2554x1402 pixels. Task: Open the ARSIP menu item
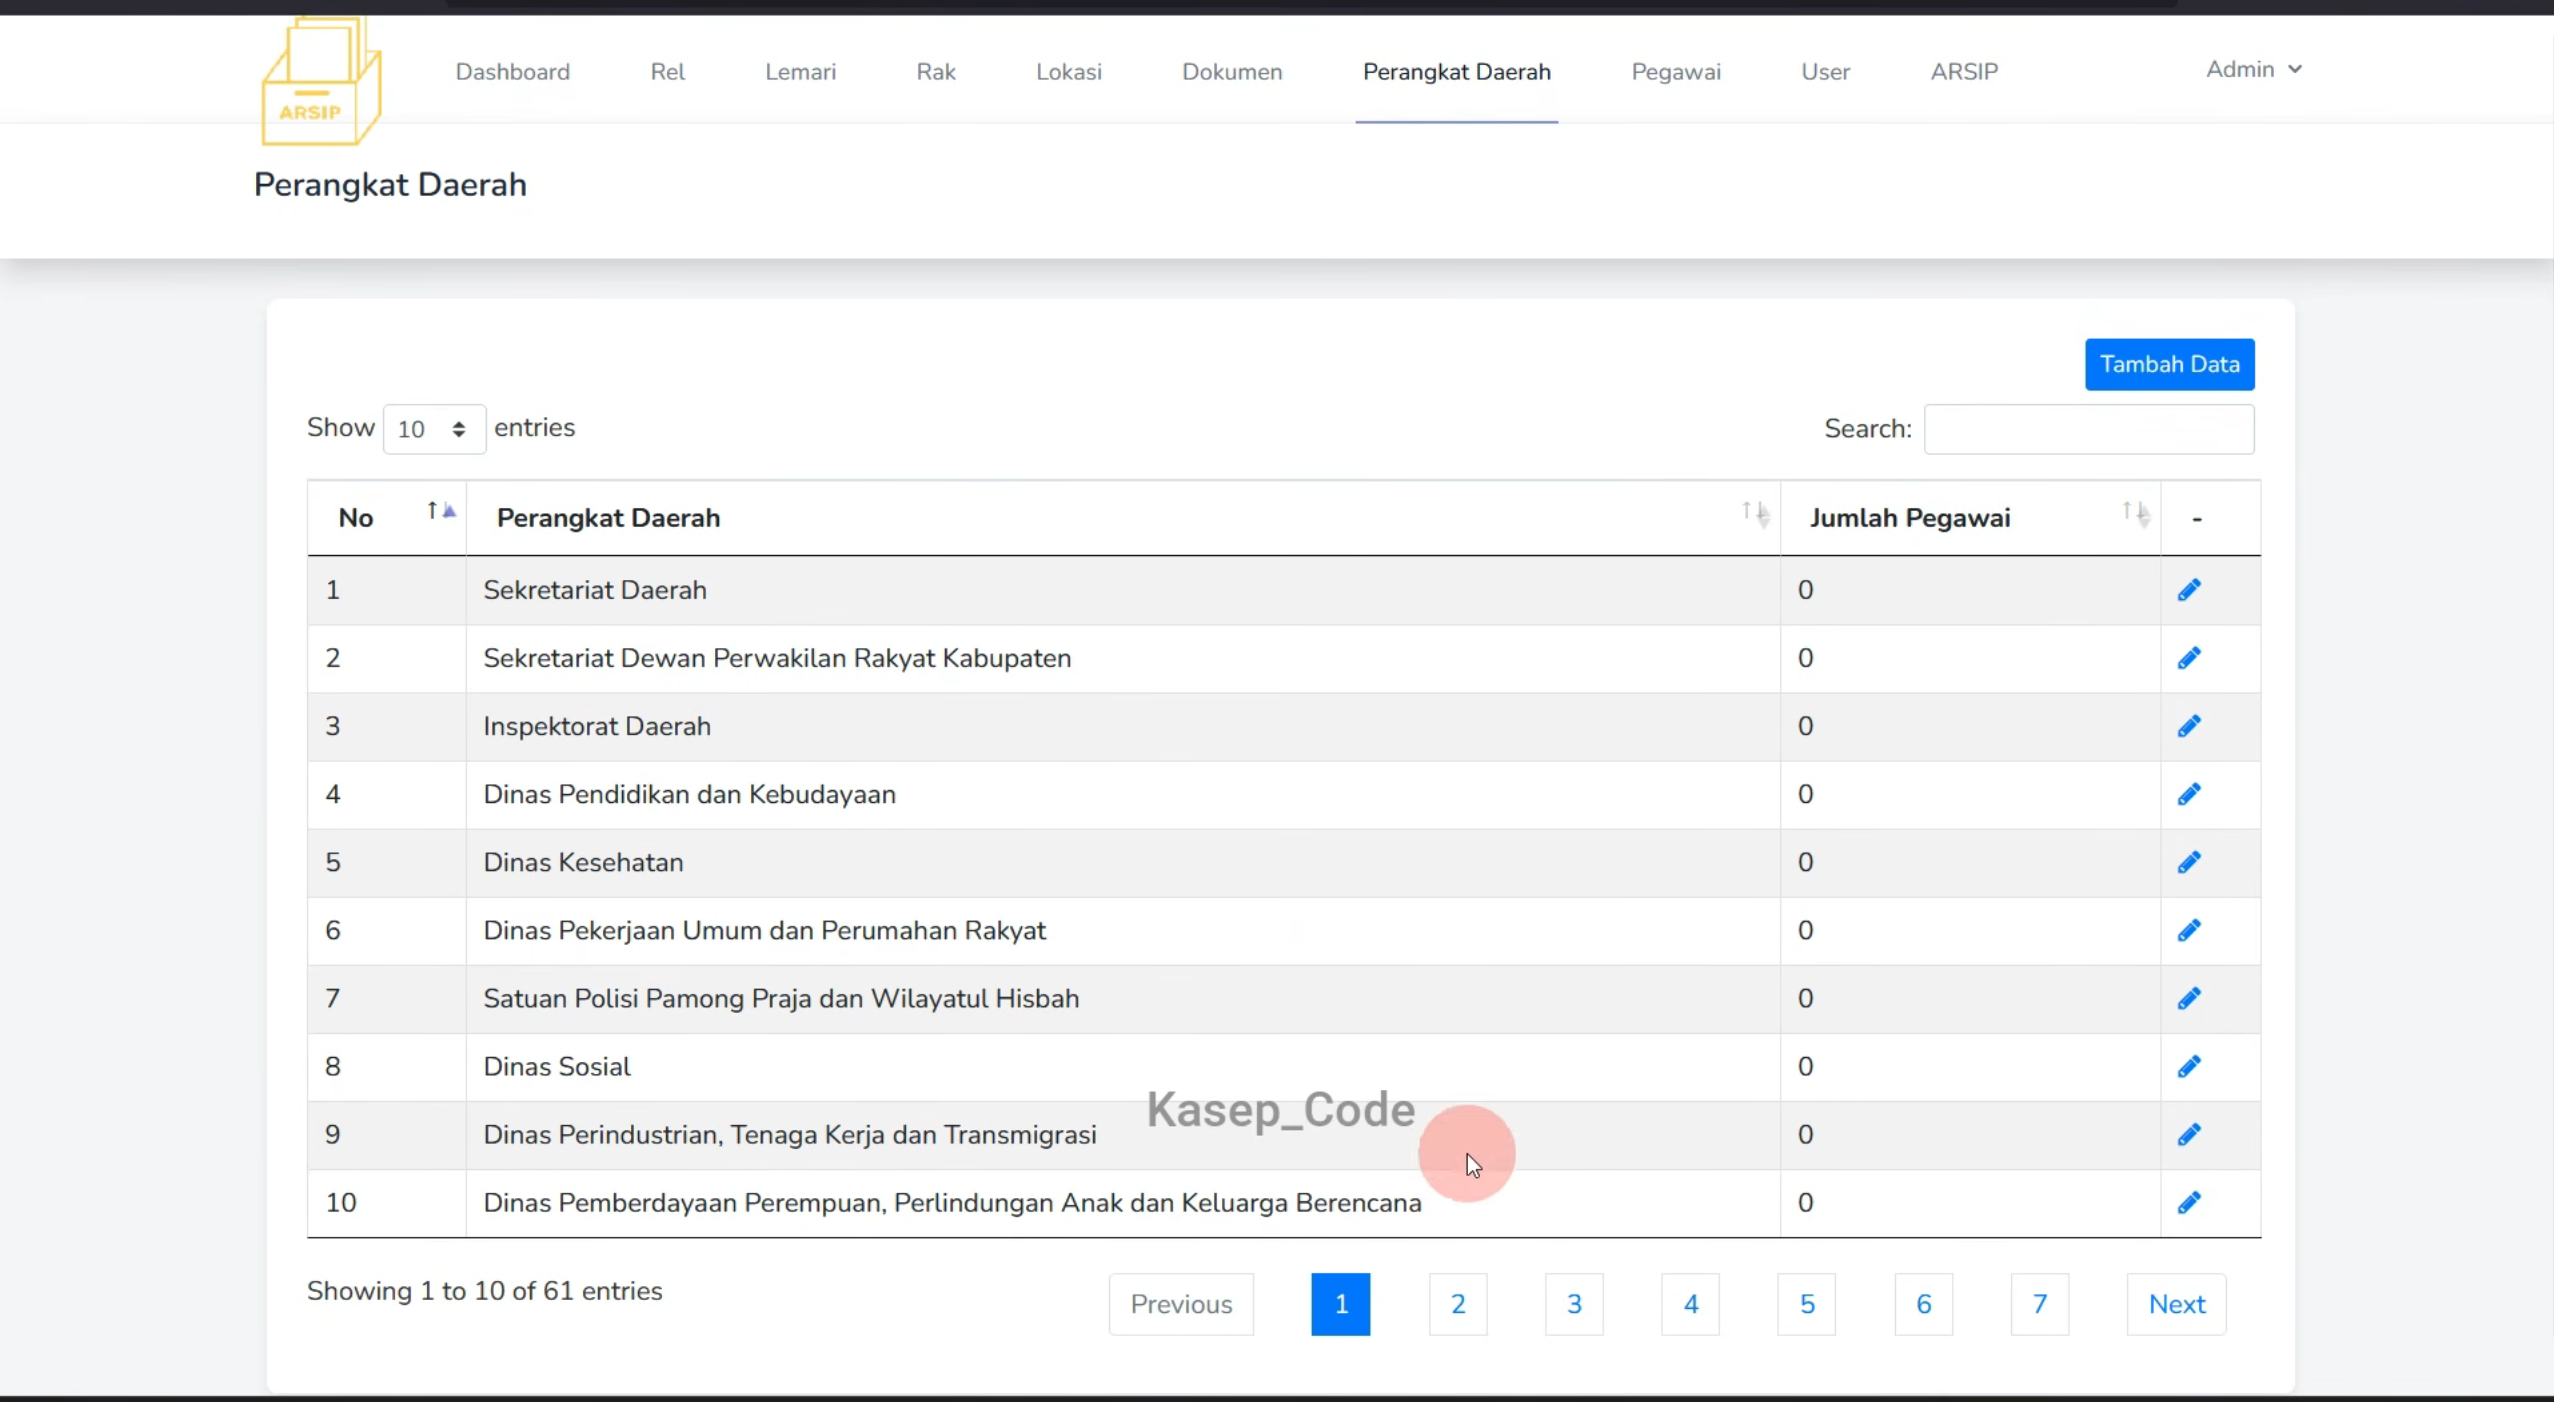(x=1964, y=72)
